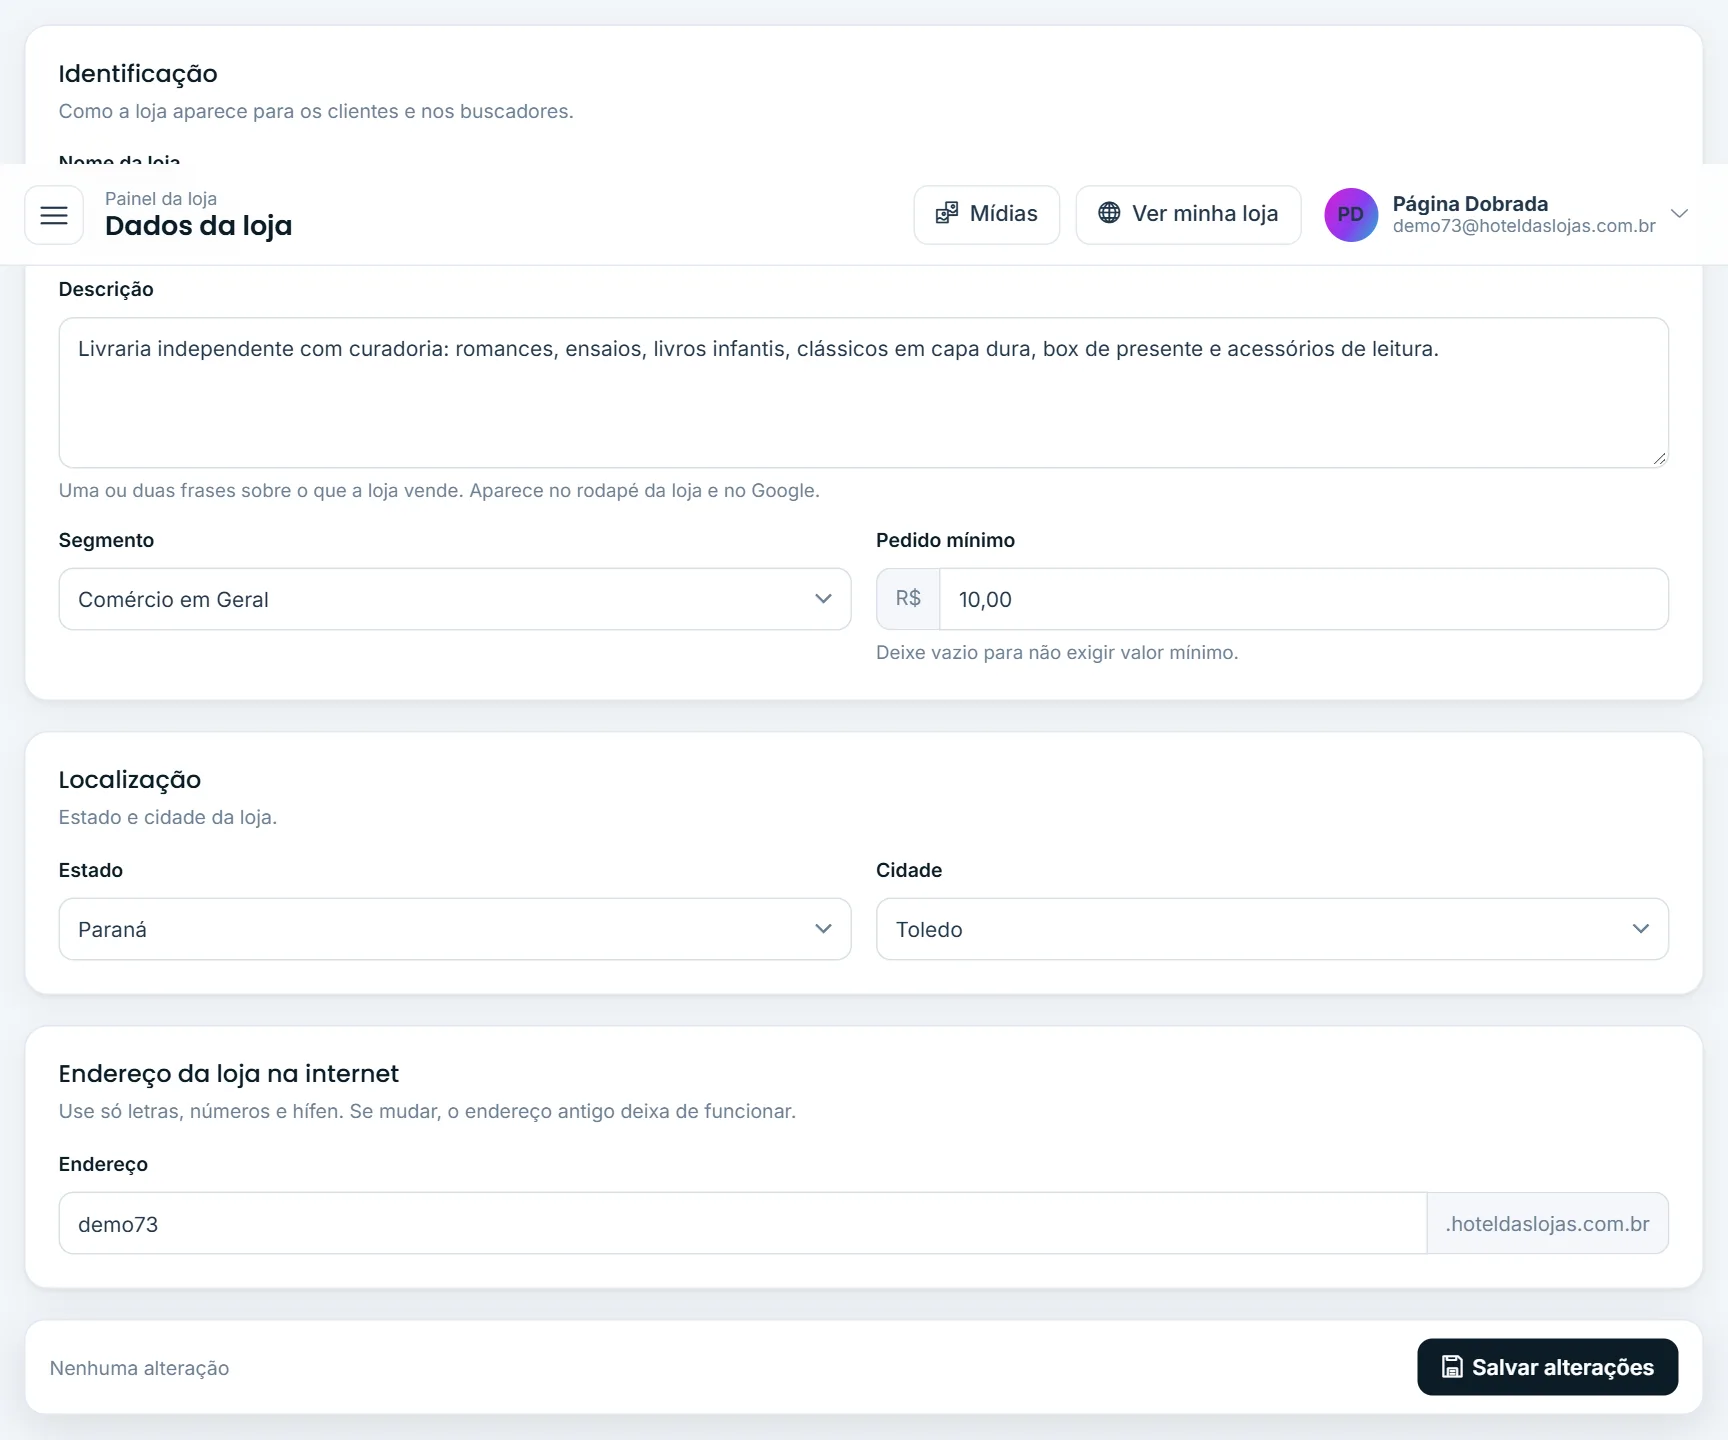Click into the Descrição text area

[x=864, y=393]
